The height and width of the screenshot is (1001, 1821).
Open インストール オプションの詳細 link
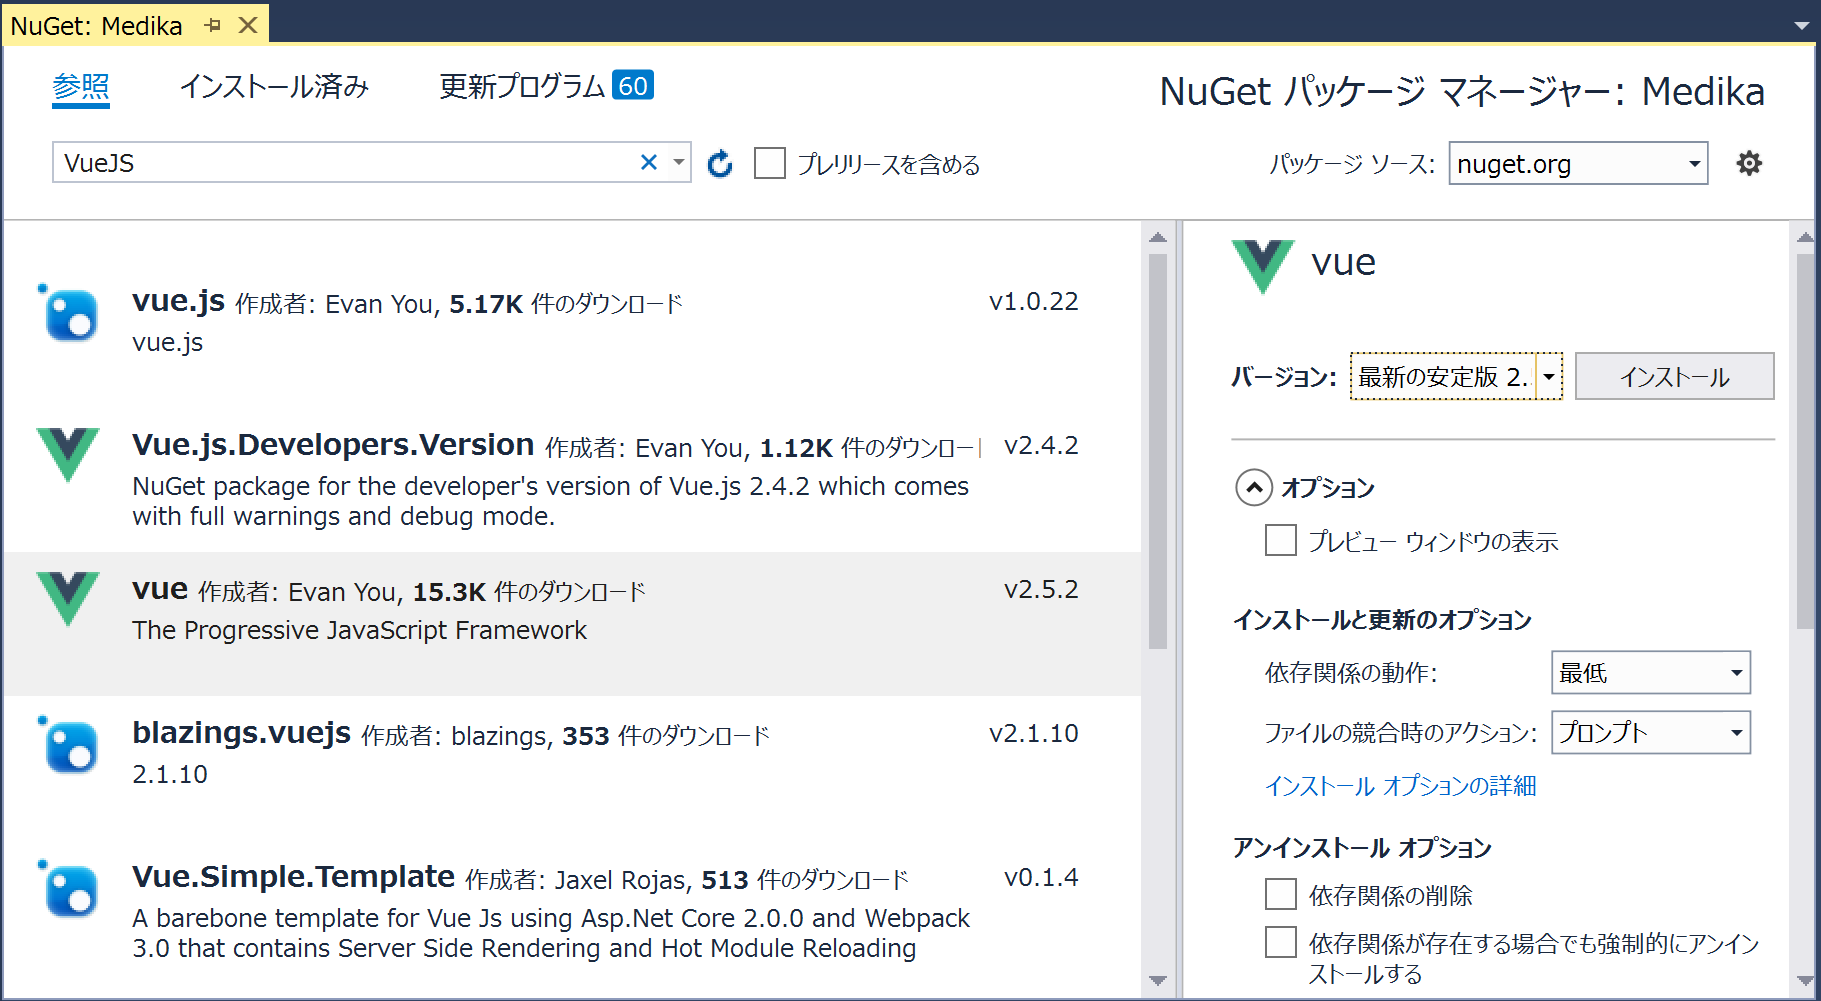click(x=1400, y=786)
